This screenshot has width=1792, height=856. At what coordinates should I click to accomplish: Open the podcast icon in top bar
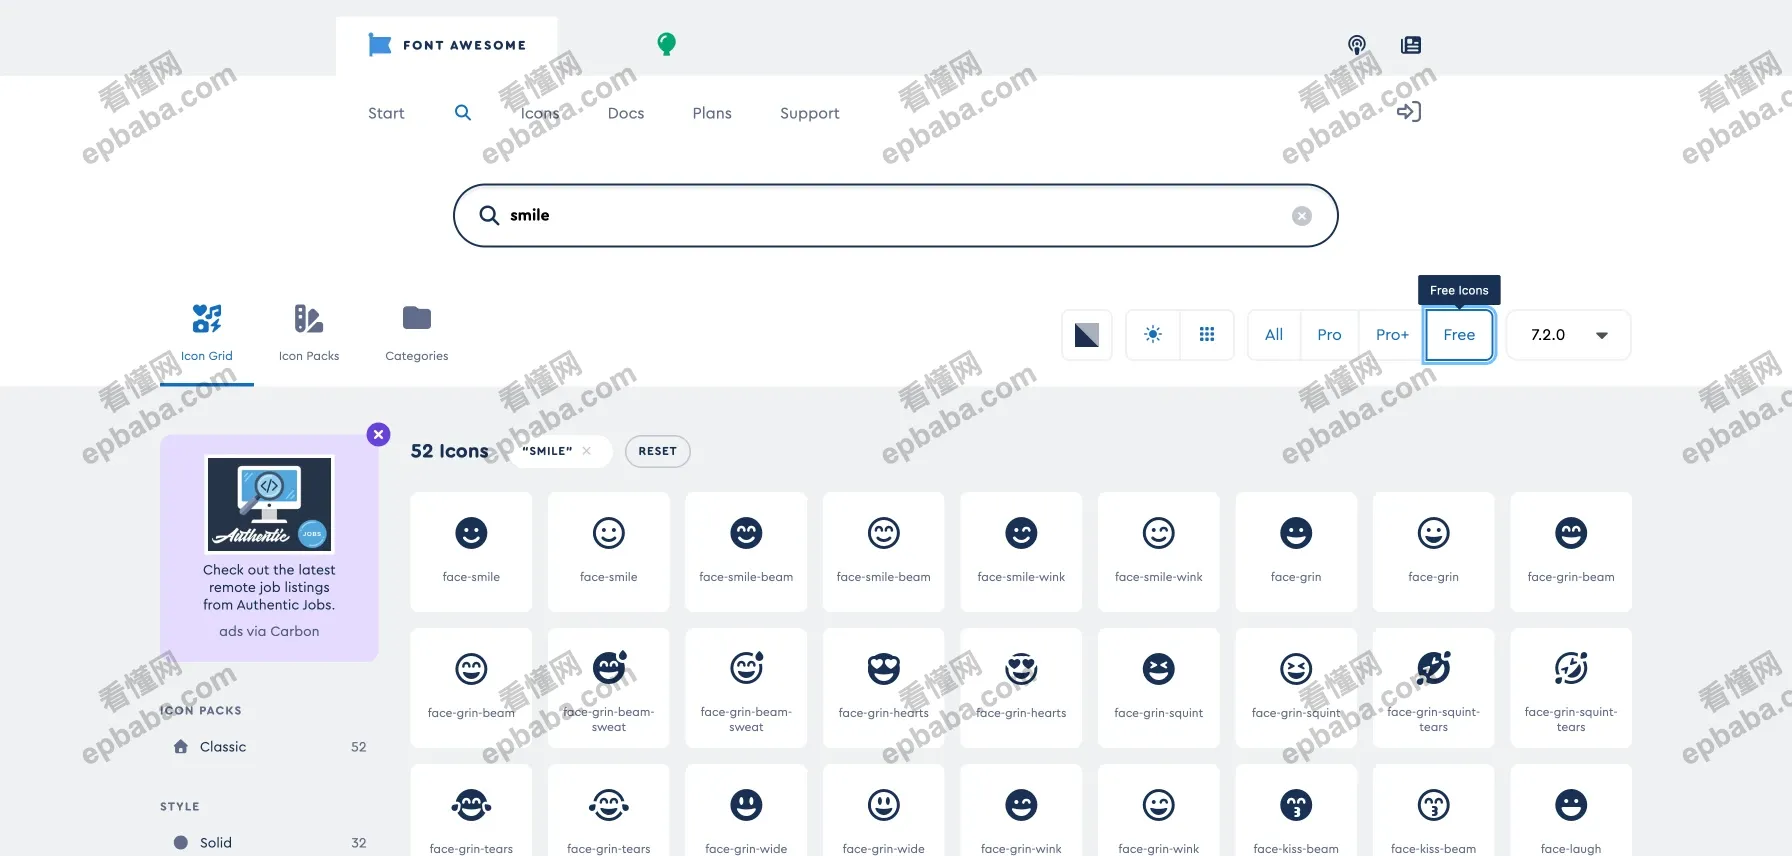pyautogui.click(x=1357, y=45)
